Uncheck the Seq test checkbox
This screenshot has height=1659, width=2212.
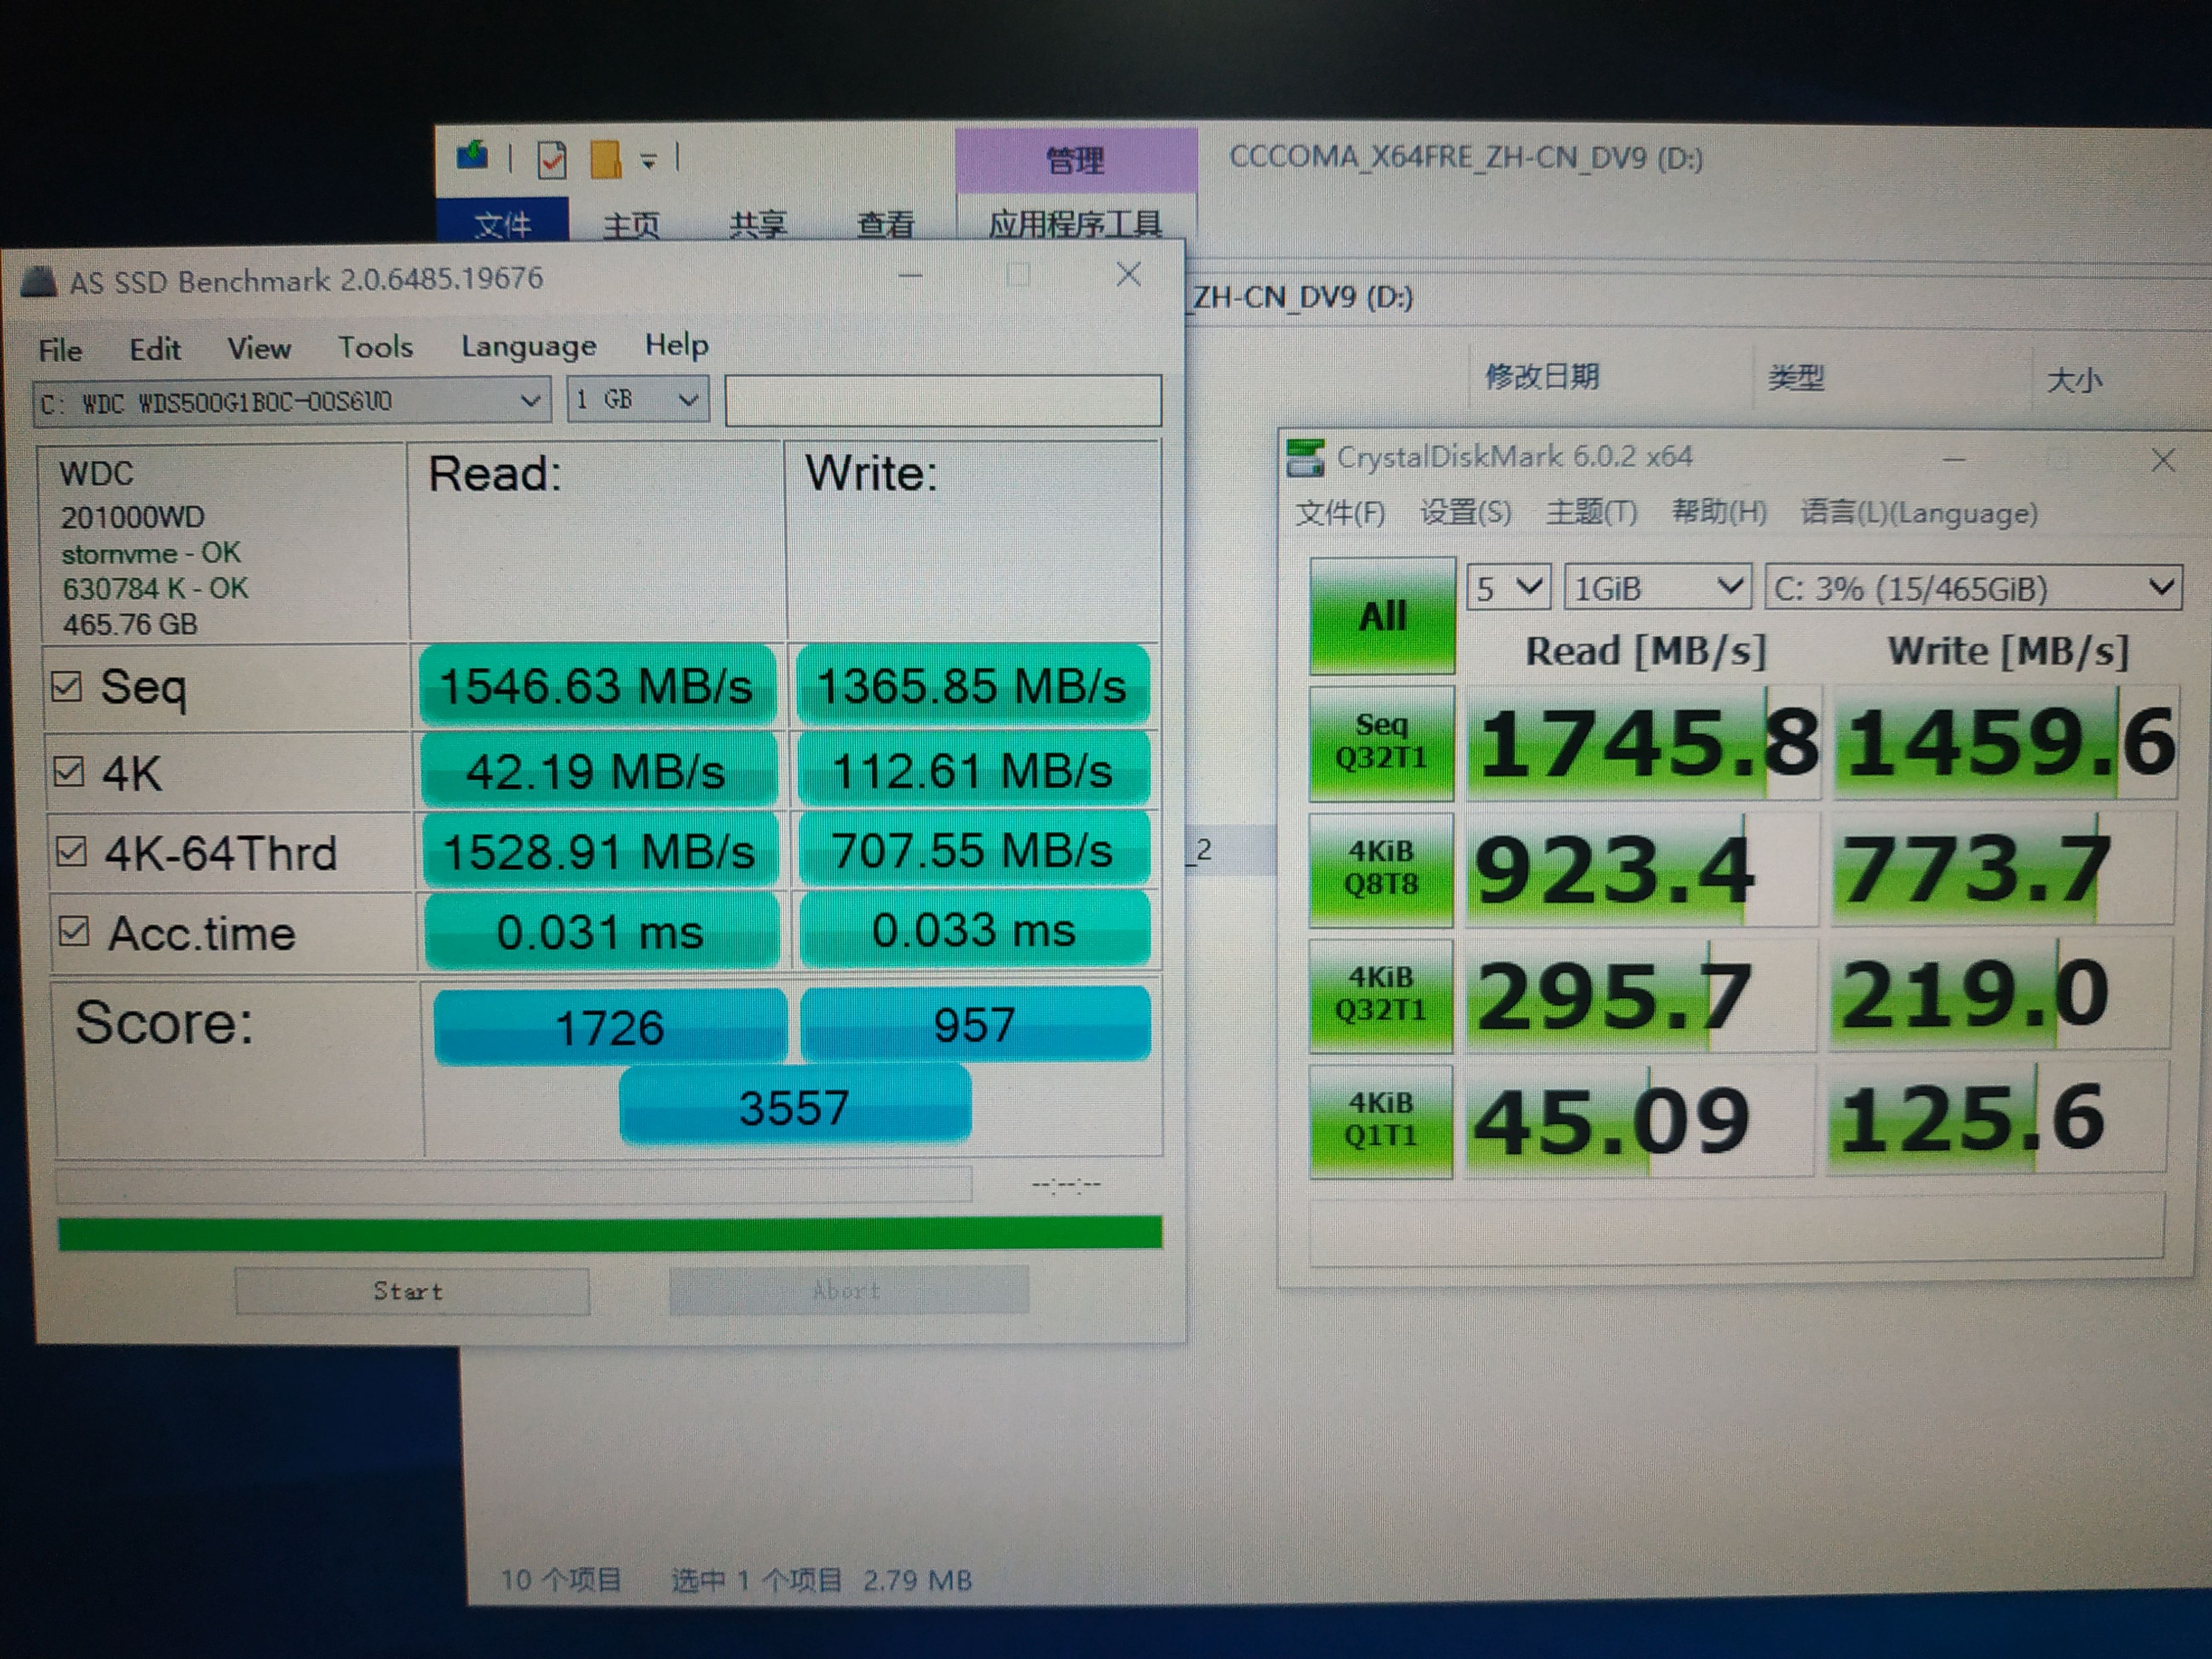coord(67,686)
